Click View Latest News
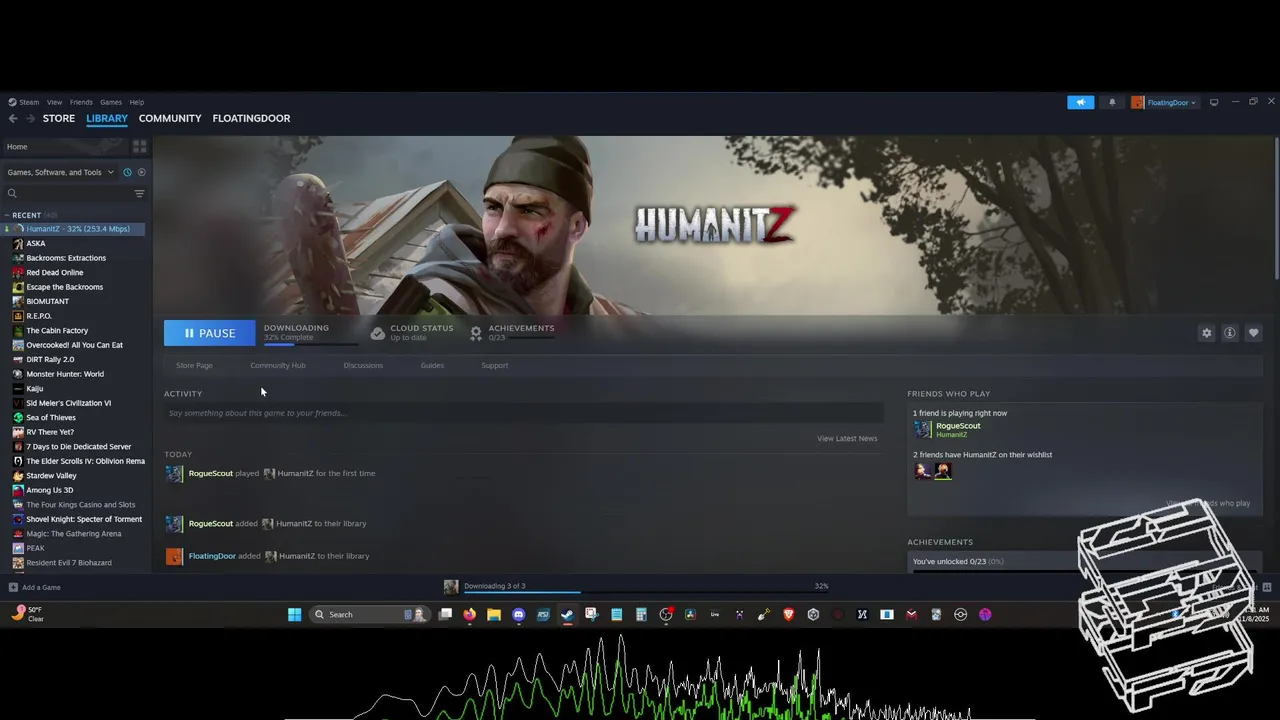 tap(847, 438)
